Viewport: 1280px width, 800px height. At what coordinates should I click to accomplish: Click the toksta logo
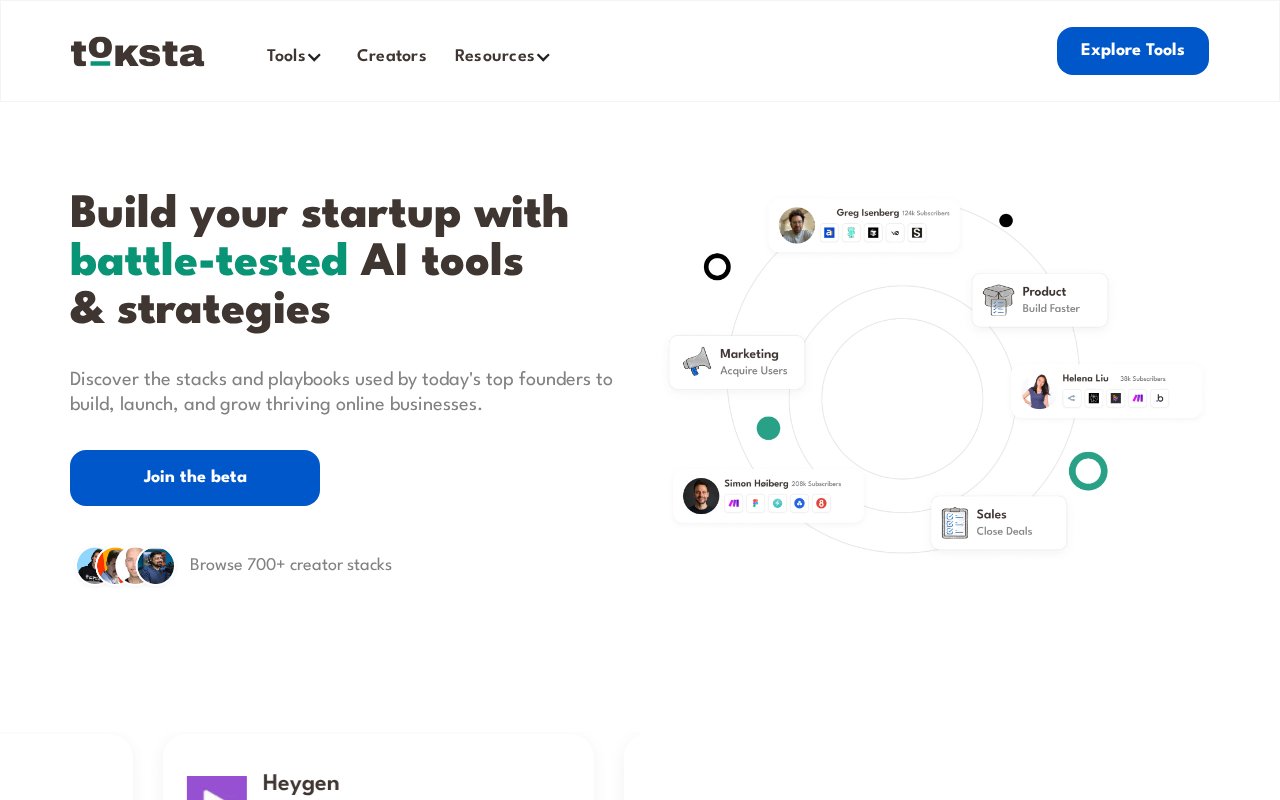(x=137, y=52)
